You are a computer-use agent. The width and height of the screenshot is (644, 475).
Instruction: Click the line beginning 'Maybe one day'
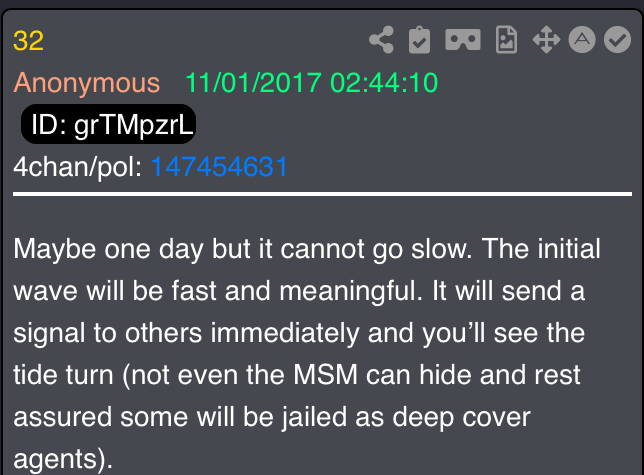click(307, 249)
